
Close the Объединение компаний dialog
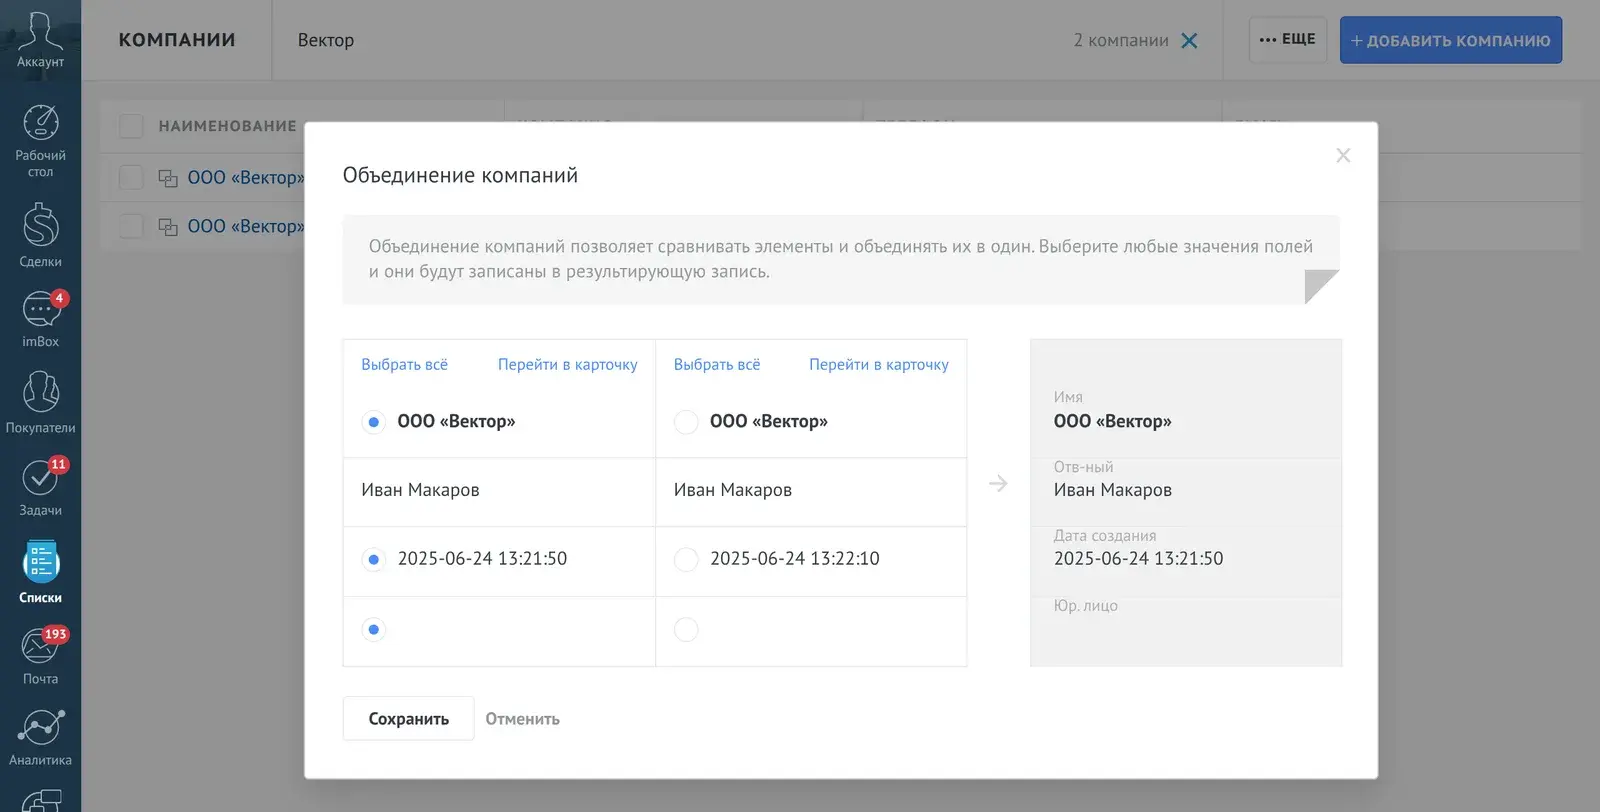click(1343, 155)
